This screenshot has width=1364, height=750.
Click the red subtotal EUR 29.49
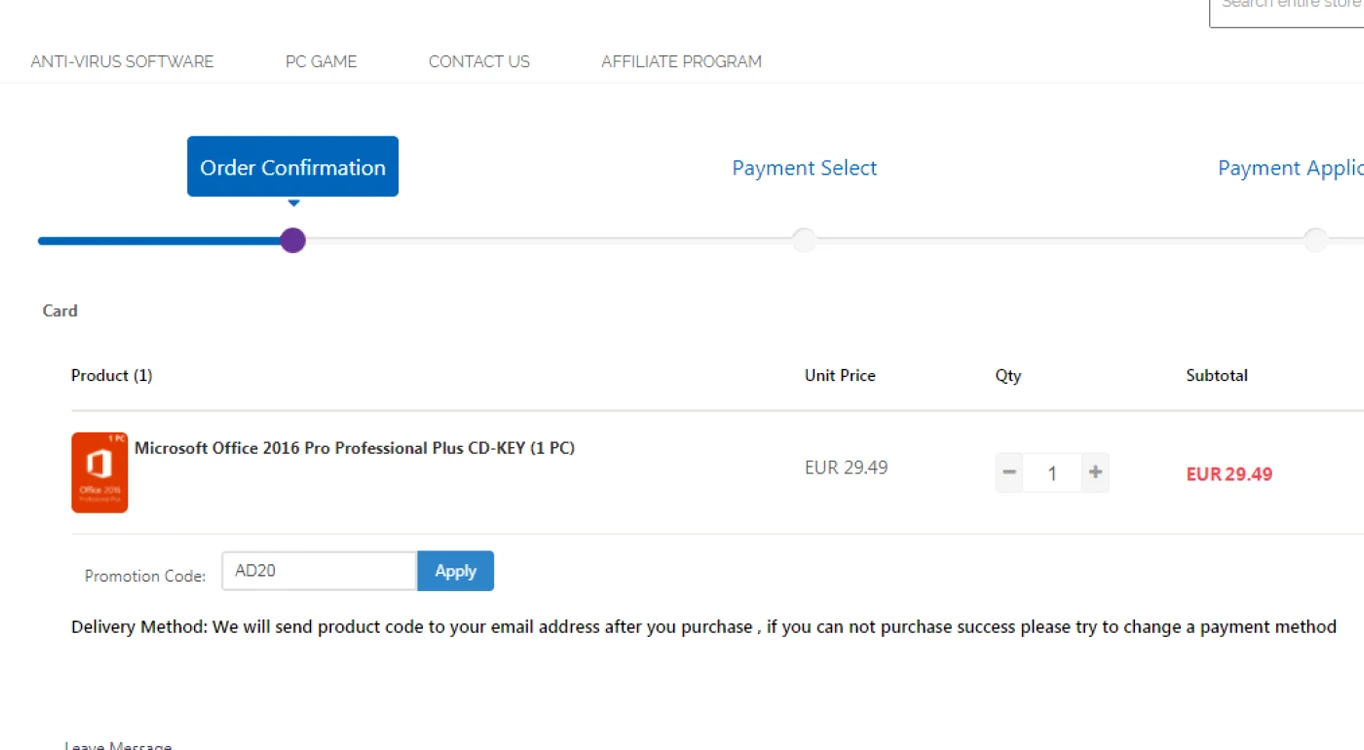(x=1229, y=474)
